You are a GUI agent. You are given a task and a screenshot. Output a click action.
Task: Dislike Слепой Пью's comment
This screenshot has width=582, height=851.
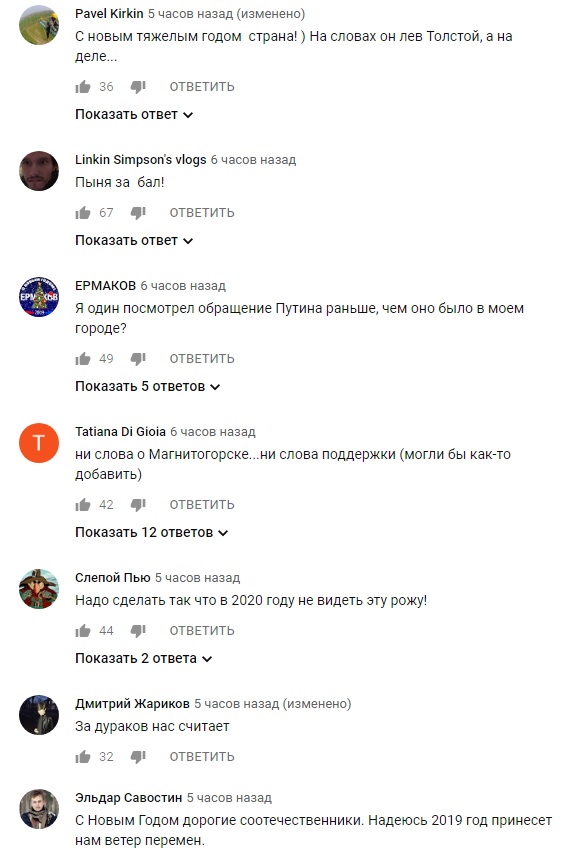[138, 631]
